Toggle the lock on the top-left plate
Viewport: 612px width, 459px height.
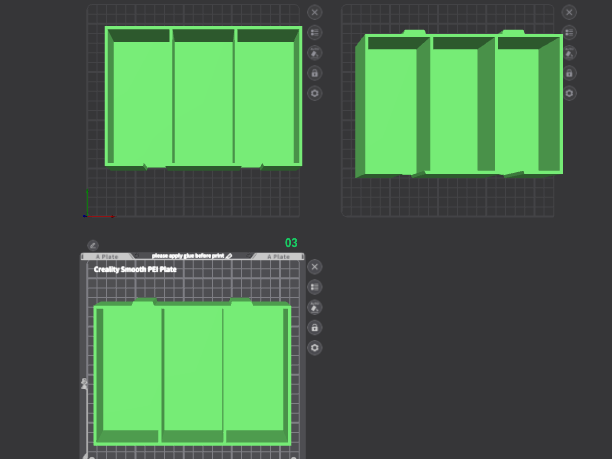click(315, 73)
